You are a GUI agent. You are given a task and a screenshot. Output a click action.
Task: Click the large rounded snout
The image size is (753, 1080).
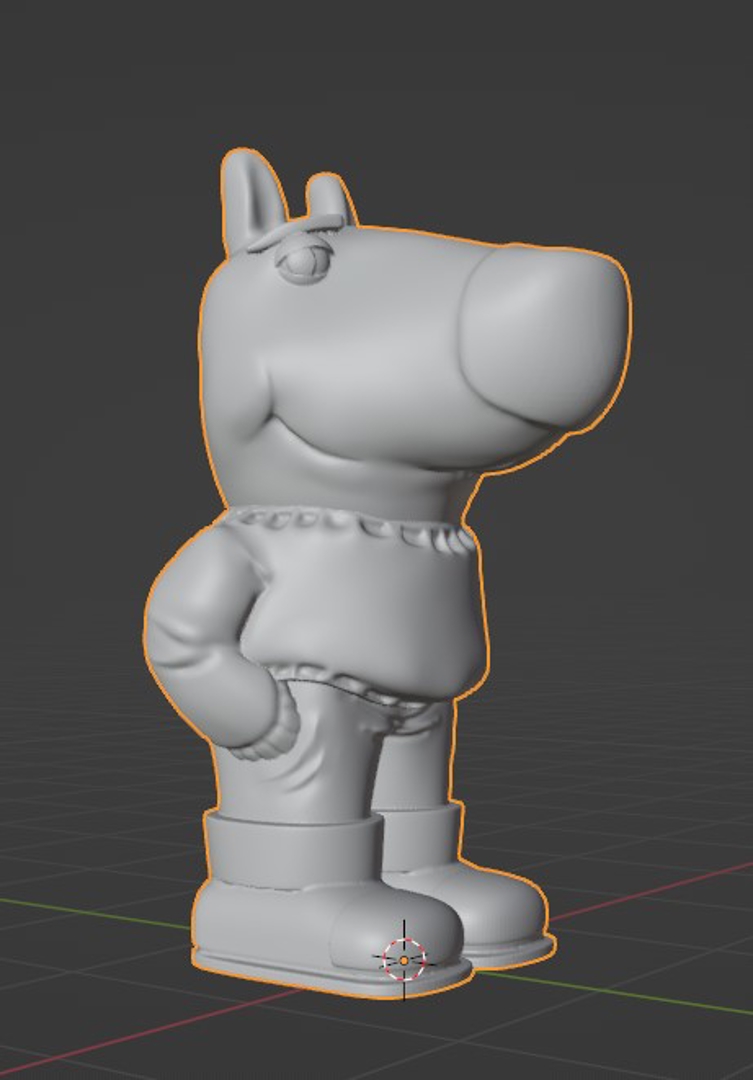click(545, 330)
